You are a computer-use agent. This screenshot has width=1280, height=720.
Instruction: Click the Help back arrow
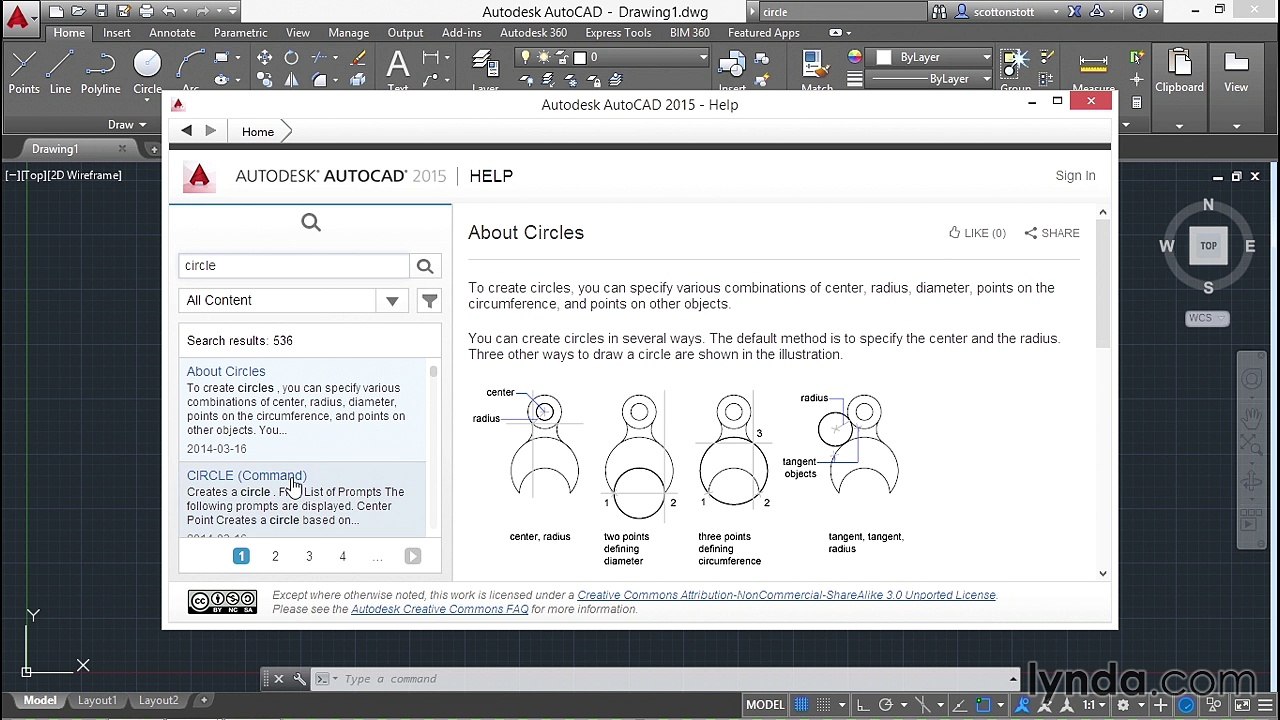(186, 131)
